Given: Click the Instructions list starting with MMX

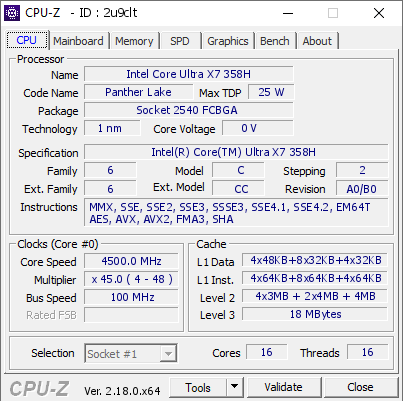Looking at the screenshot, I should pos(236,213).
